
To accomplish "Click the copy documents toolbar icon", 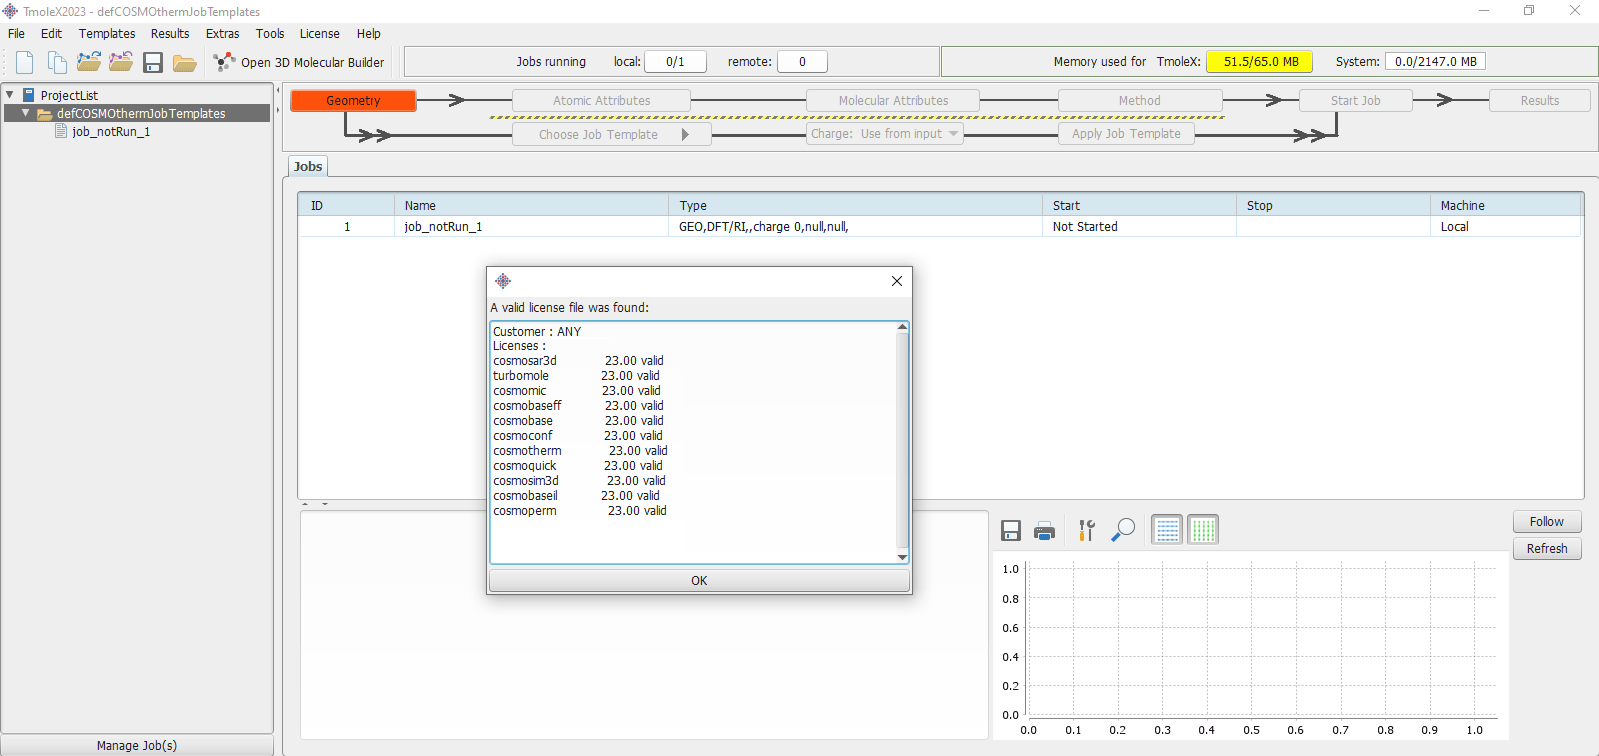I will tap(57, 62).
